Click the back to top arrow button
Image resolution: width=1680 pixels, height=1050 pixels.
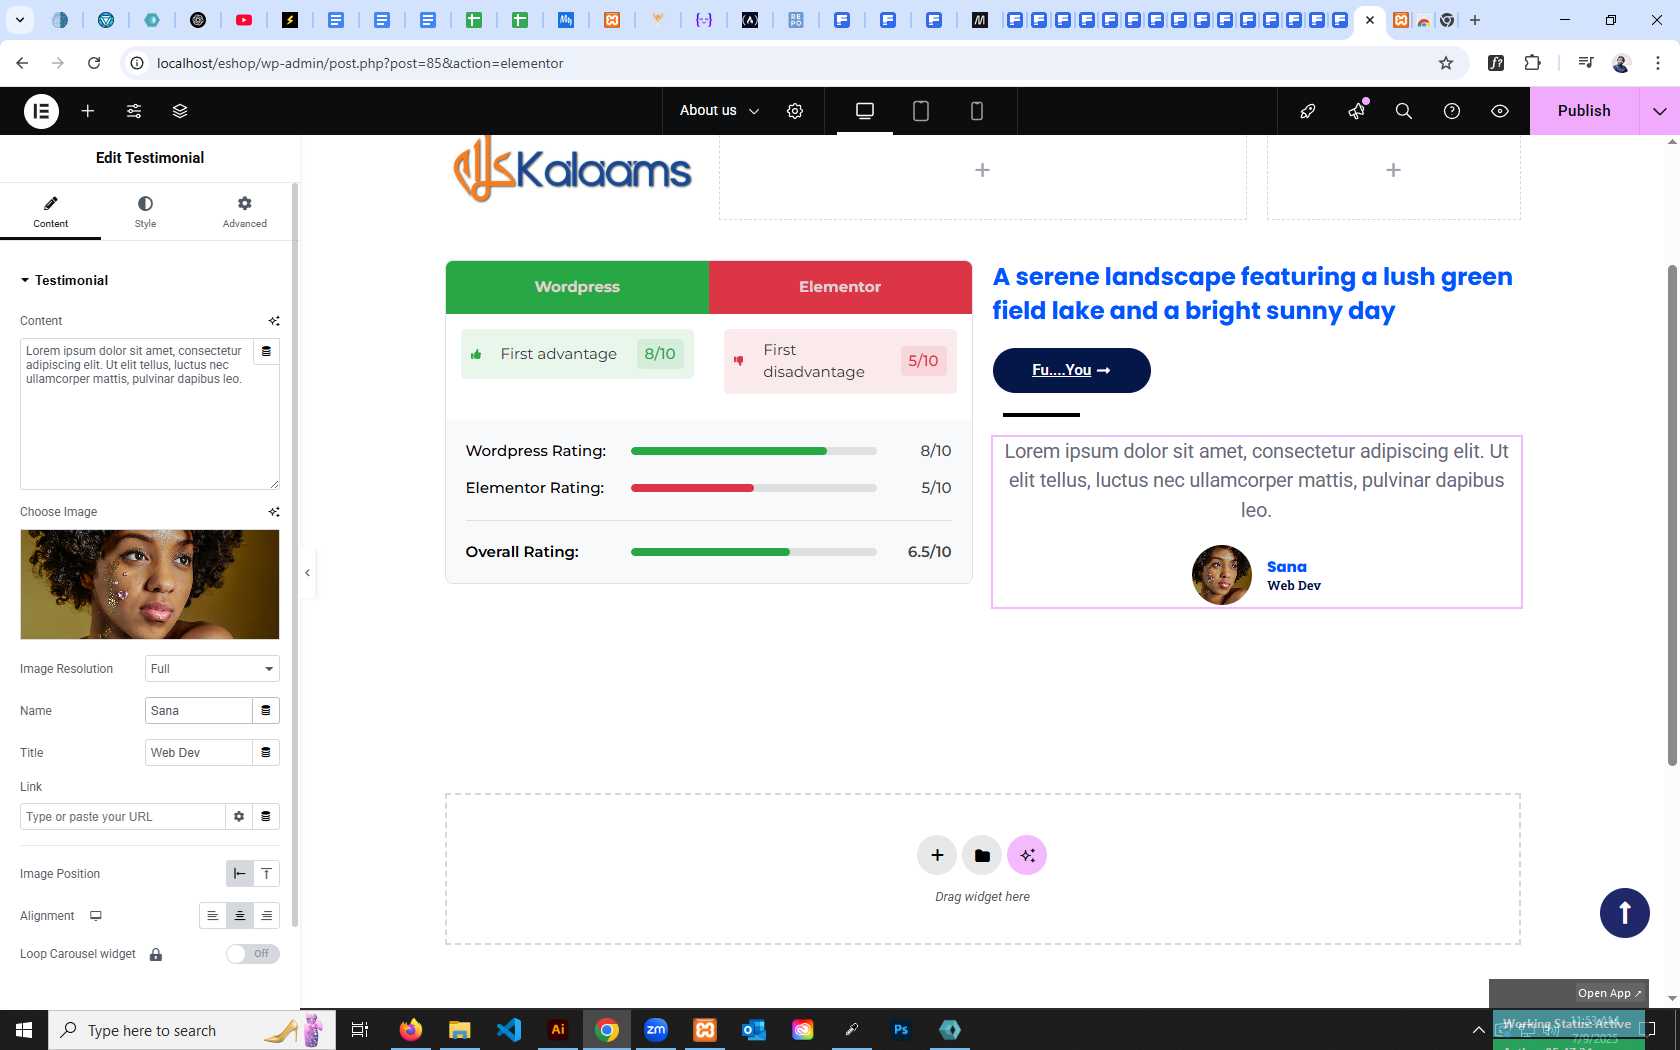1625,913
